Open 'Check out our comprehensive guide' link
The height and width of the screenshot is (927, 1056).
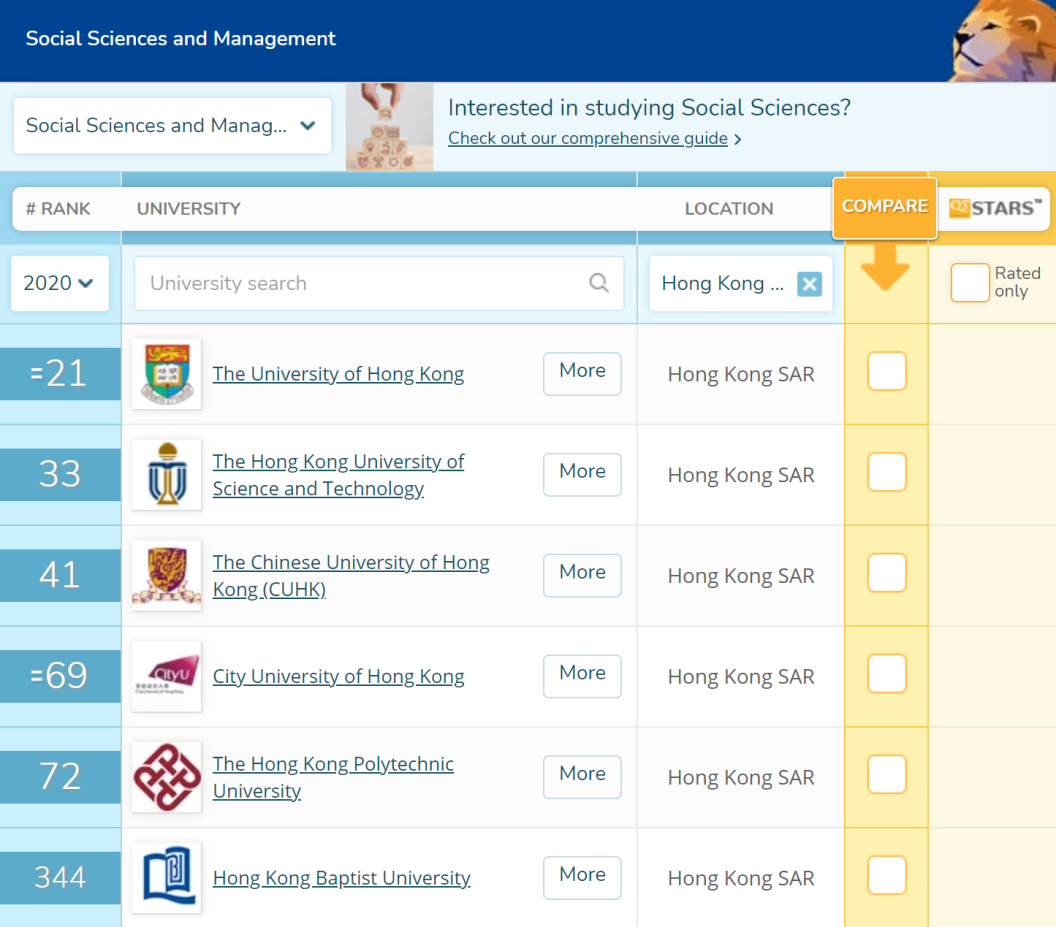[588, 138]
